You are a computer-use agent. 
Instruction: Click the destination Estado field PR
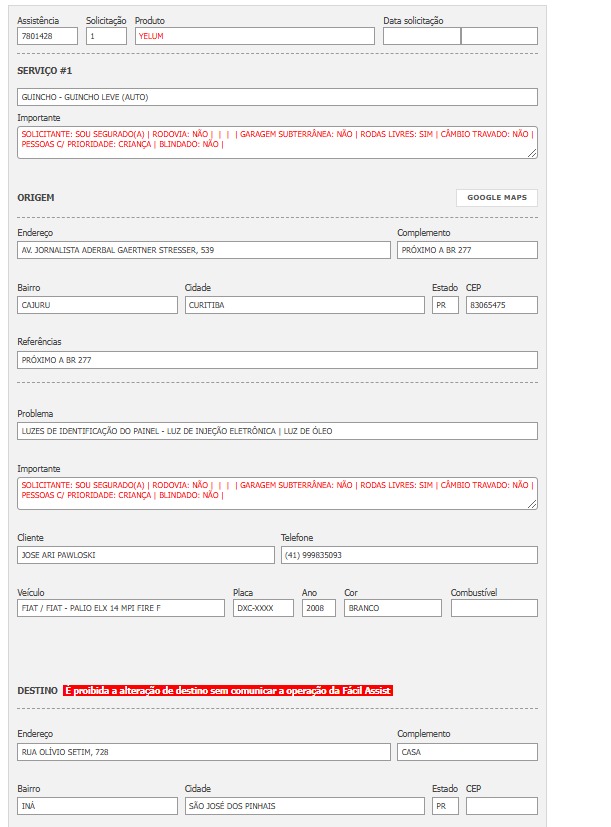445,806
